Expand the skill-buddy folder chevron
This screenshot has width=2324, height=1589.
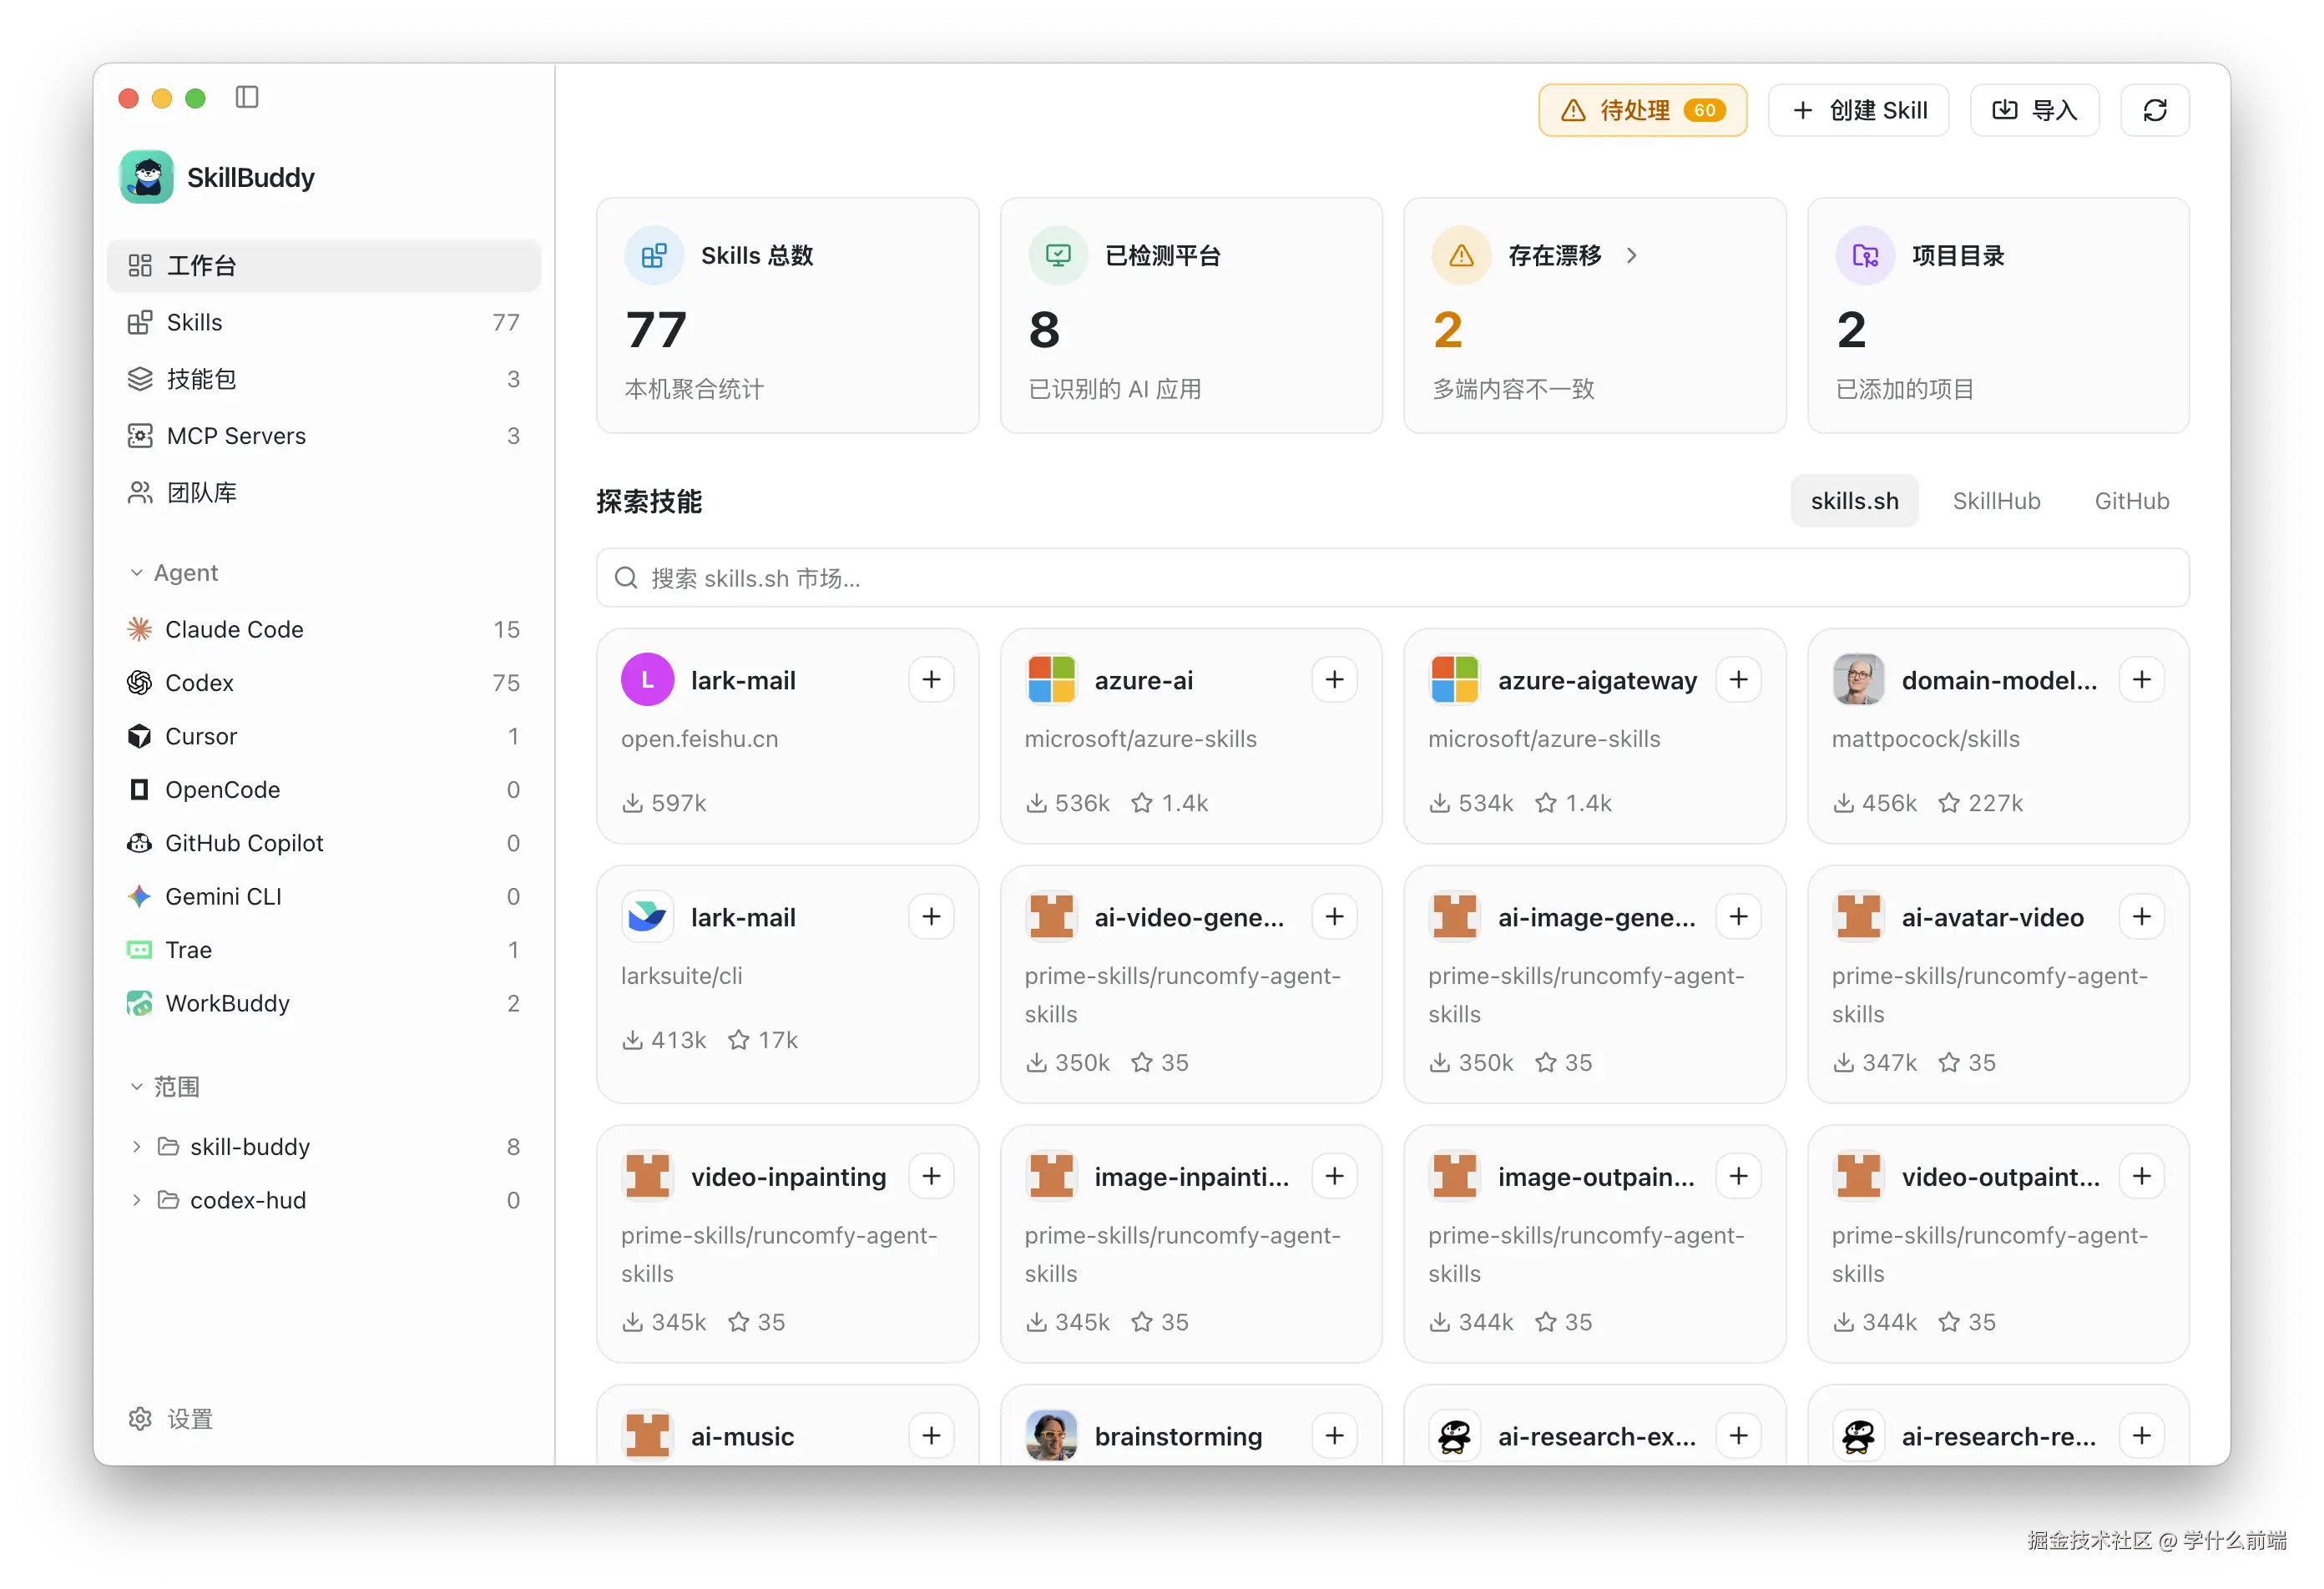(x=136, y=1147)
